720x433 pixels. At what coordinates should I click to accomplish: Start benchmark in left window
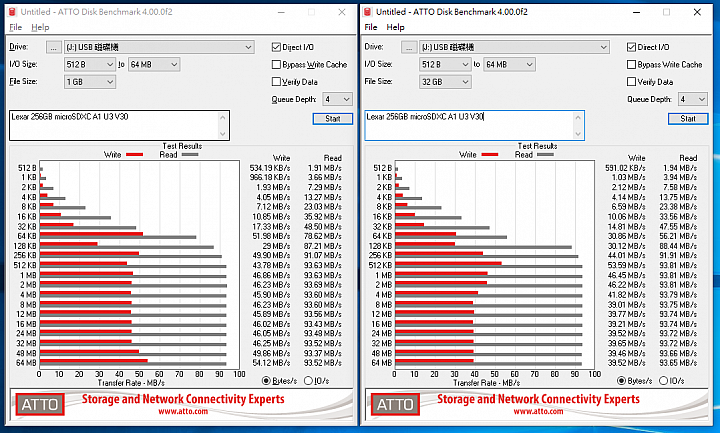click(333, 118)
